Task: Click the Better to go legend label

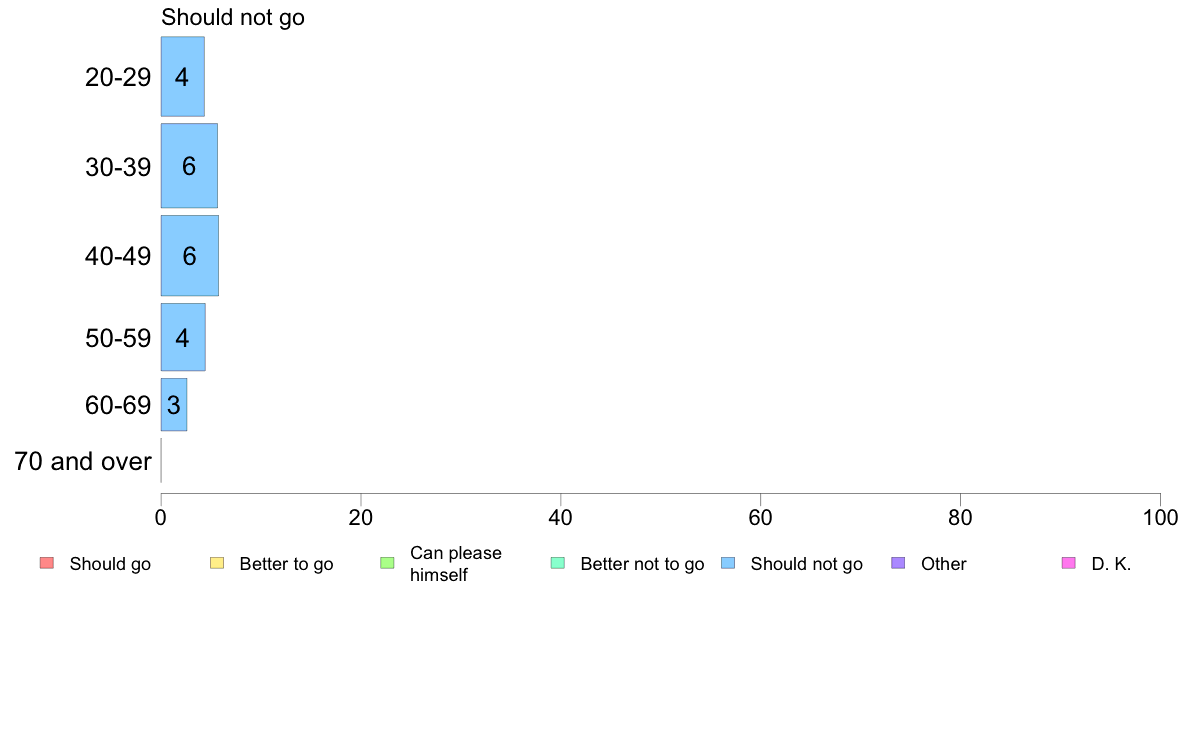Action: [x=286, y=564]
